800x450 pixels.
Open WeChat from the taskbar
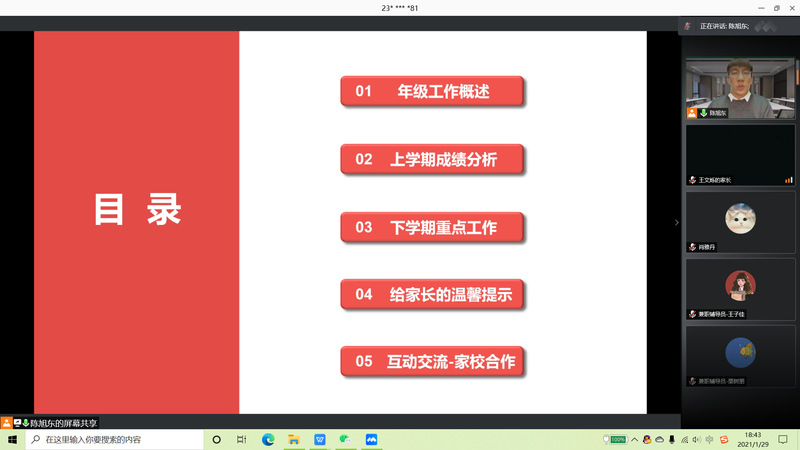tap(346, 439)
